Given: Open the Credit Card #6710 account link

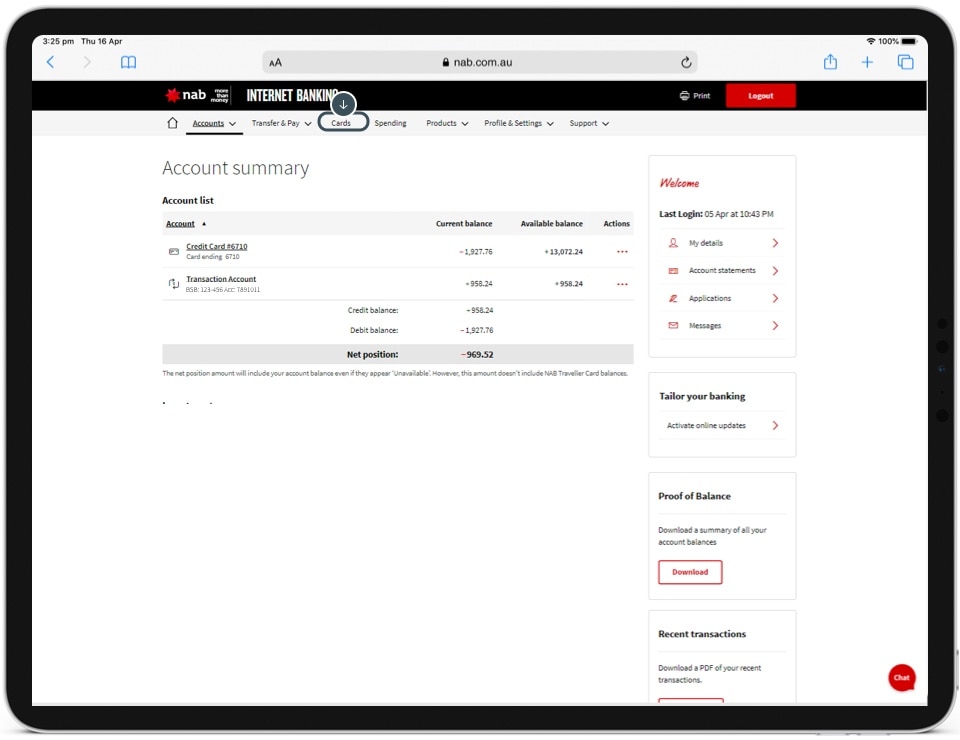Looking at the screenshot, I should (216, 246).
